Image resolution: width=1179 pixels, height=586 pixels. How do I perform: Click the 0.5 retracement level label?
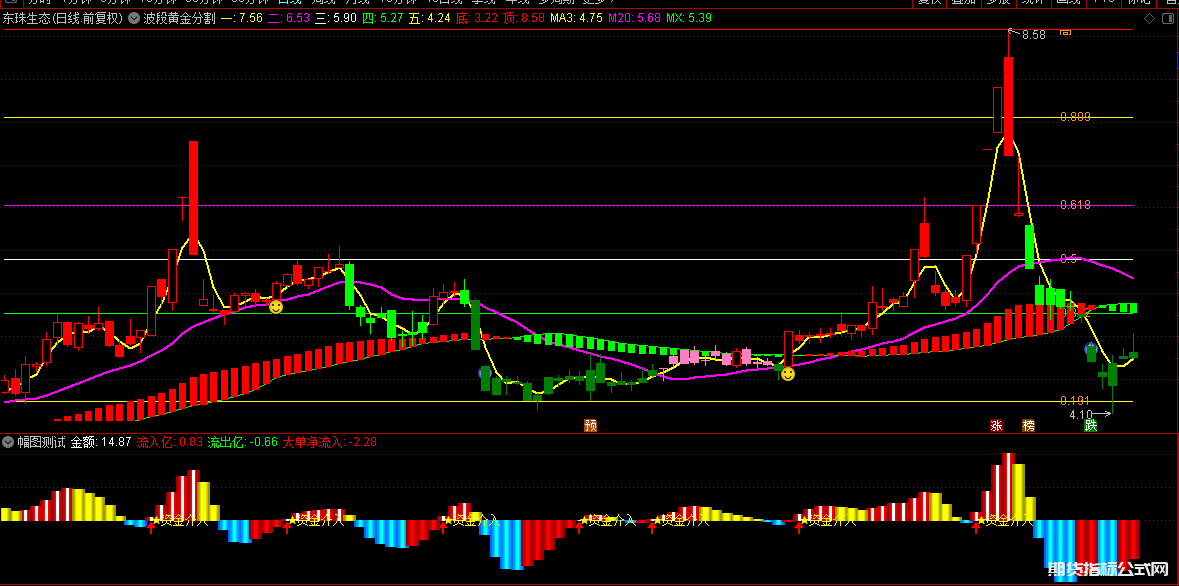tap(1068, 259)
